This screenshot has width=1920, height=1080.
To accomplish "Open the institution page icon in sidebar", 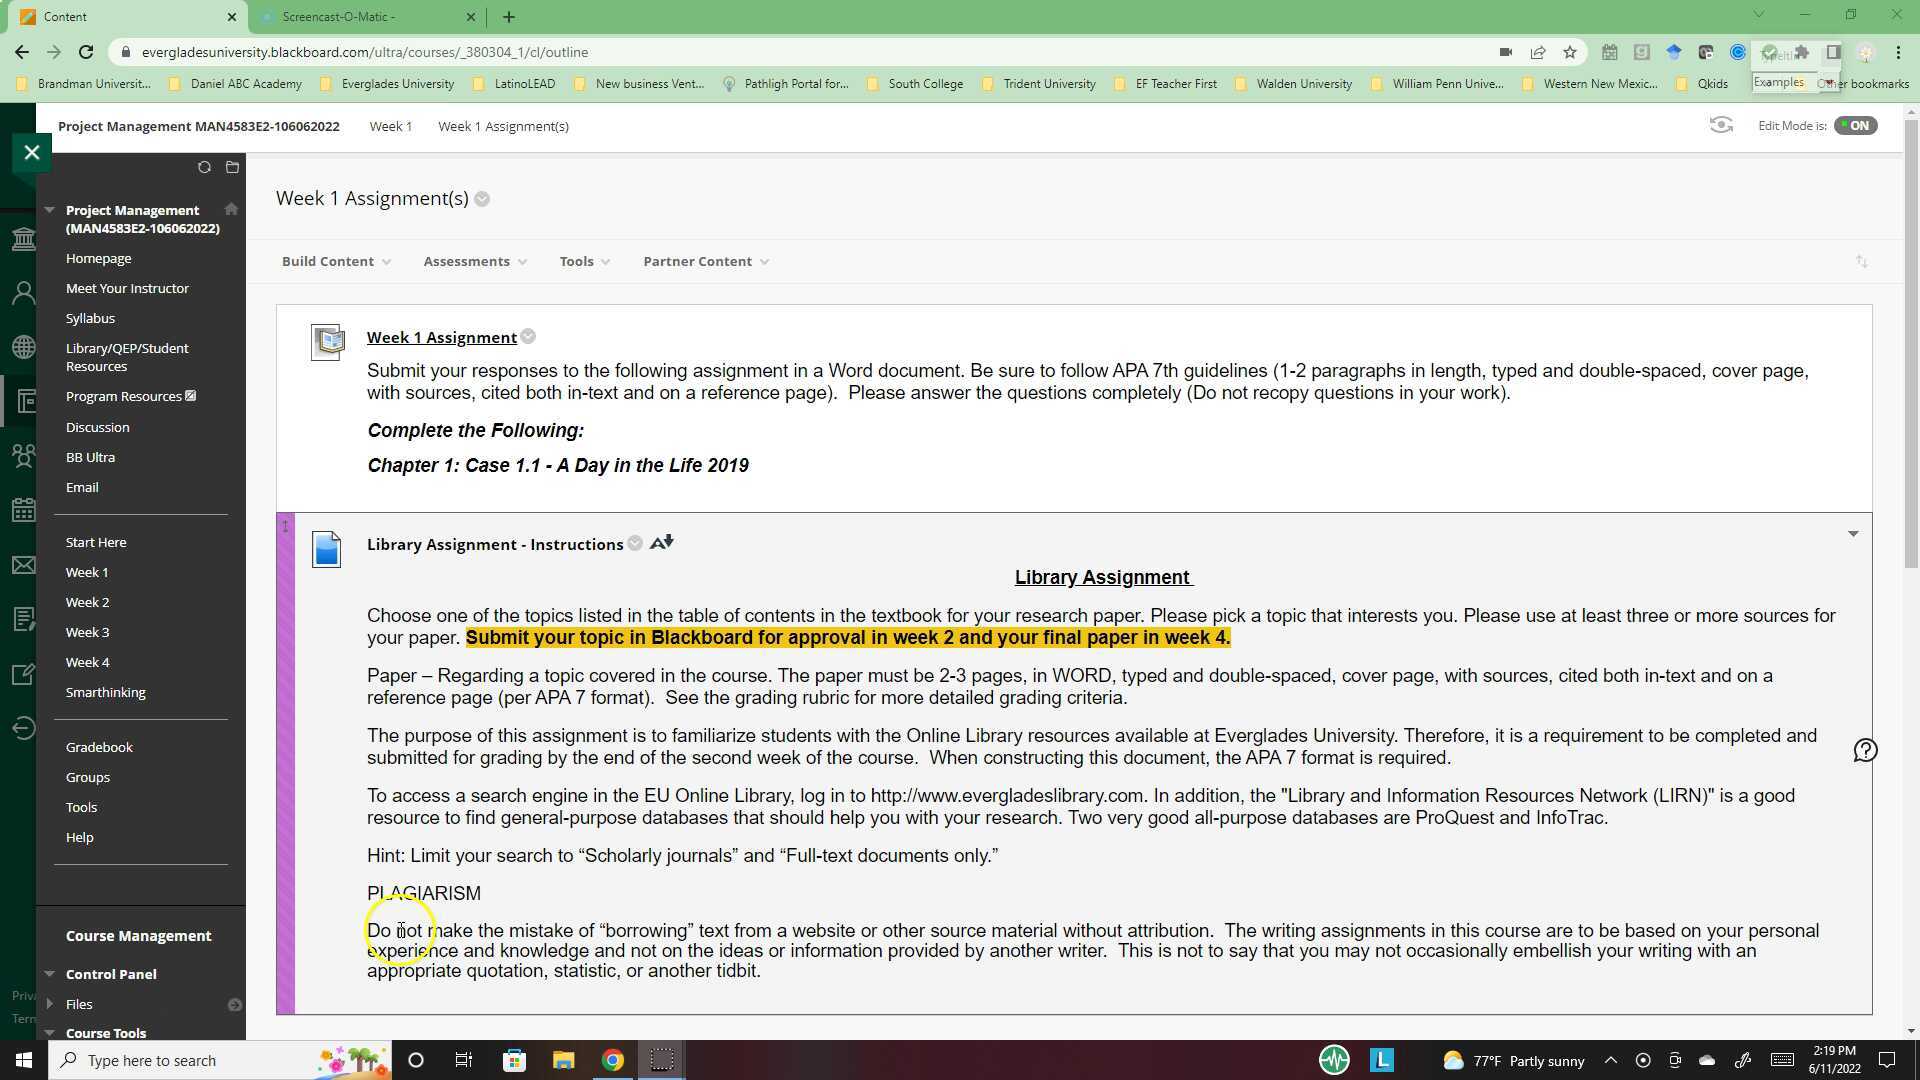I will tap(24, 240).
